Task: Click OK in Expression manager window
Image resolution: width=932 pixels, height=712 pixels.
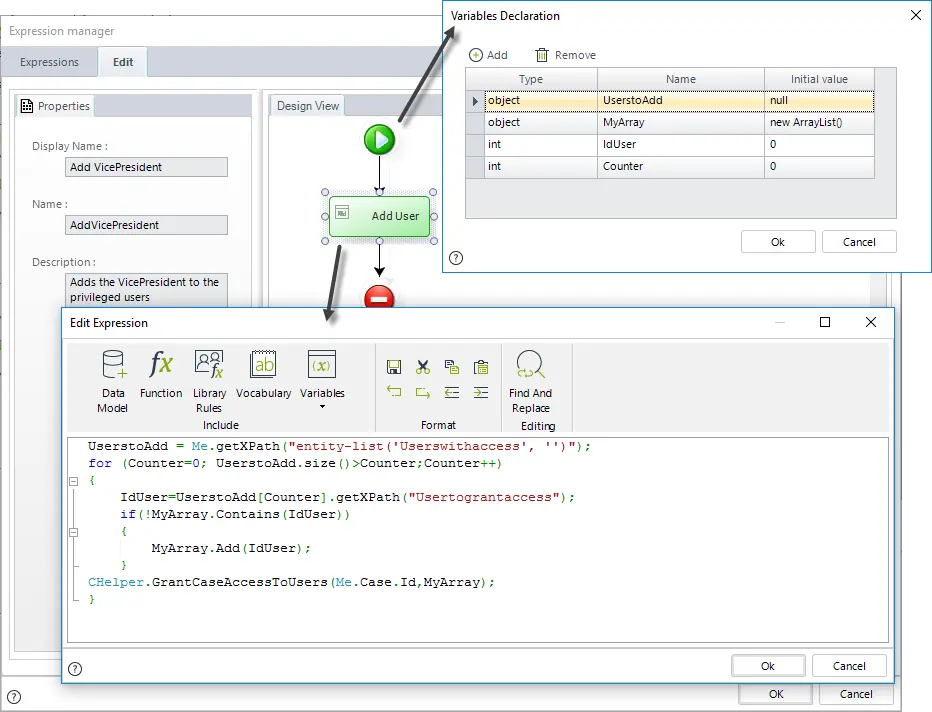Action: (776, 694)
